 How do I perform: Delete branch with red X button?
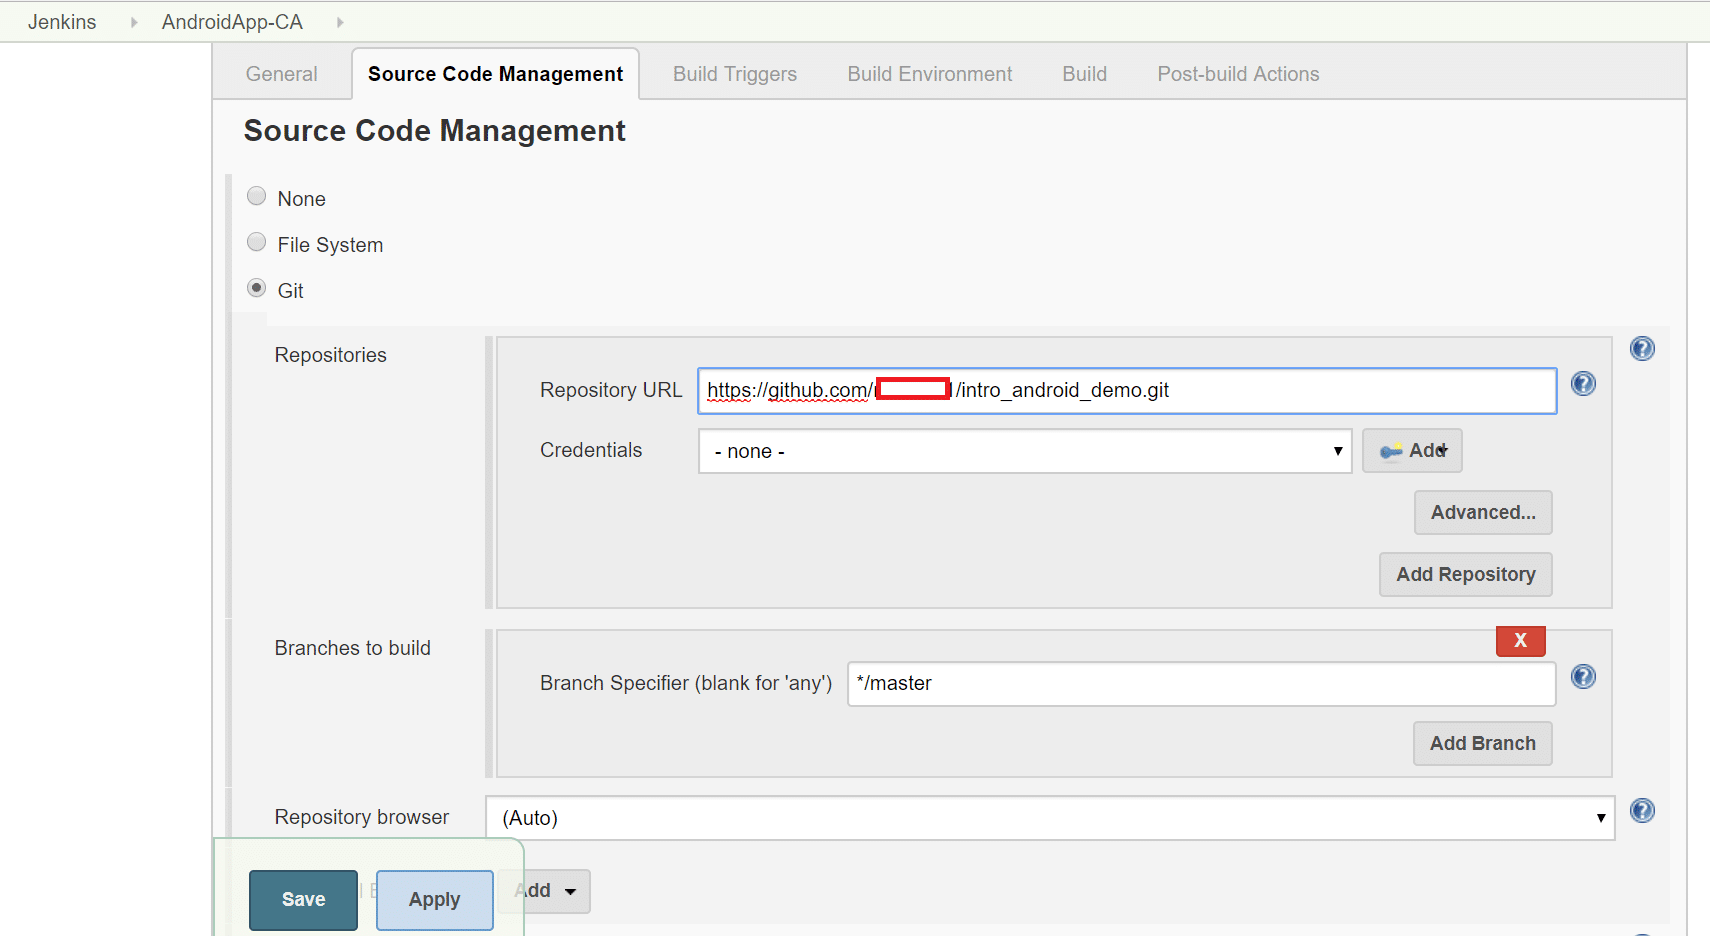pyautogui.click(x=1520, y=641)
